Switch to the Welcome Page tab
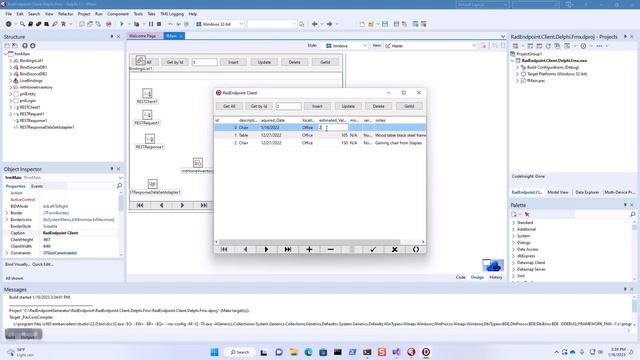 143,36
